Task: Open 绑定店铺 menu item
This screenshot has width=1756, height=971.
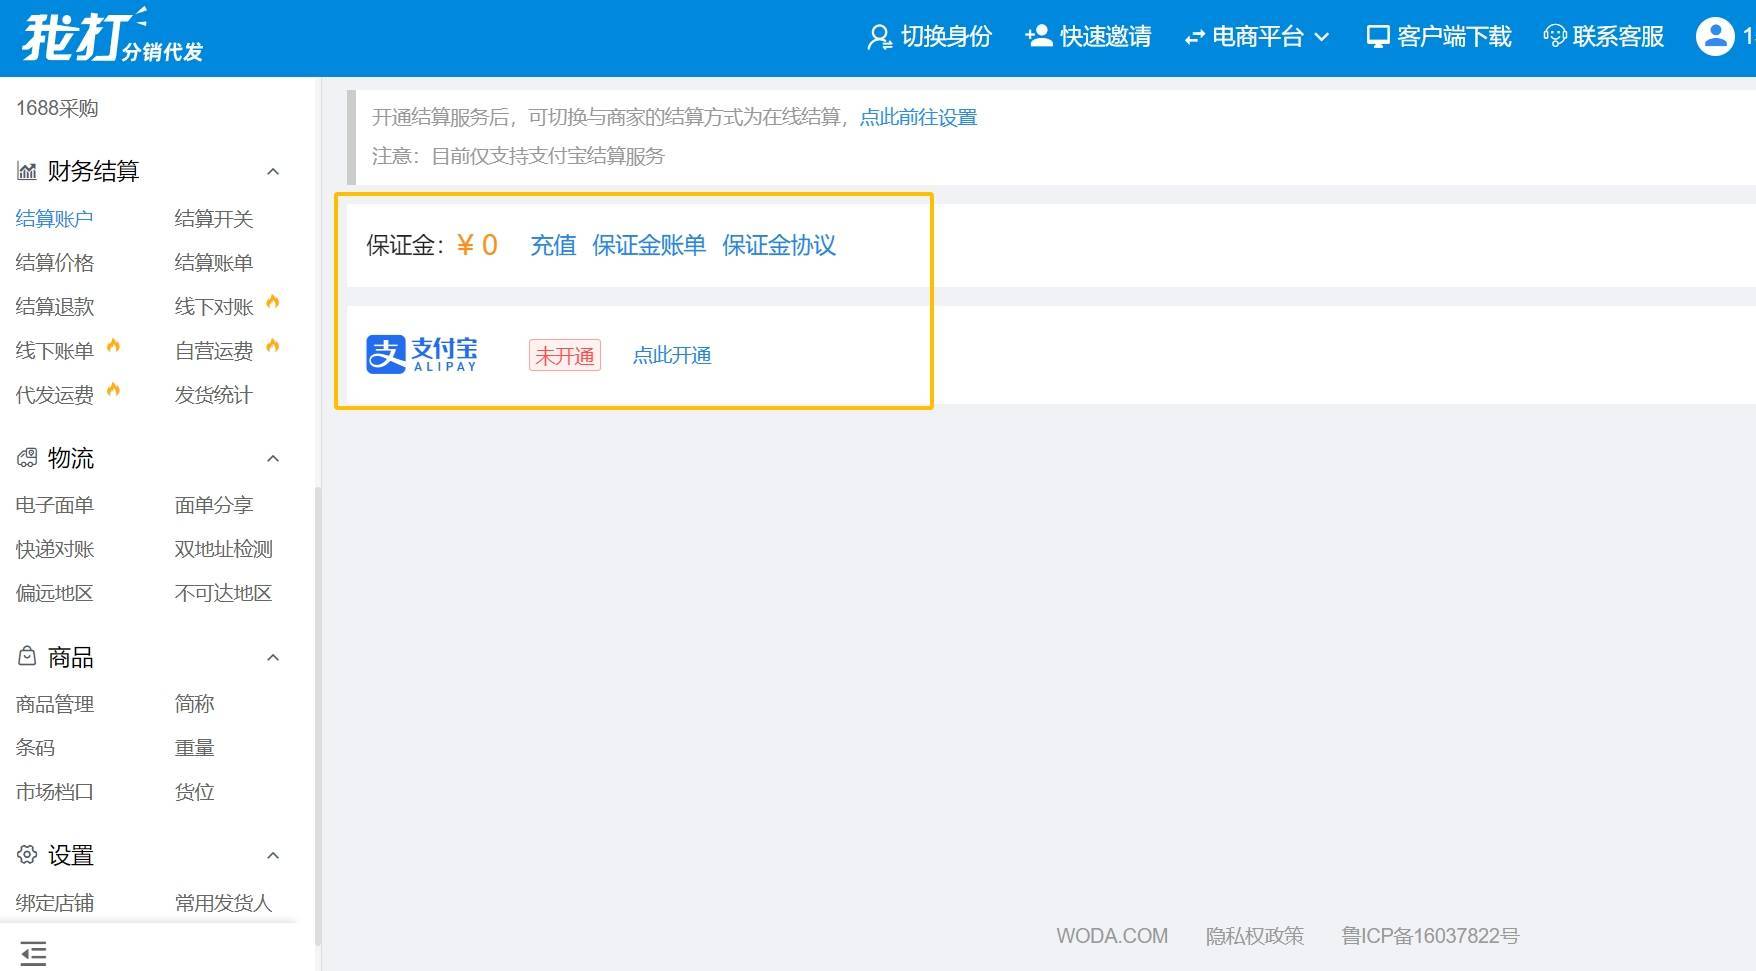Action: click(54, 903)
